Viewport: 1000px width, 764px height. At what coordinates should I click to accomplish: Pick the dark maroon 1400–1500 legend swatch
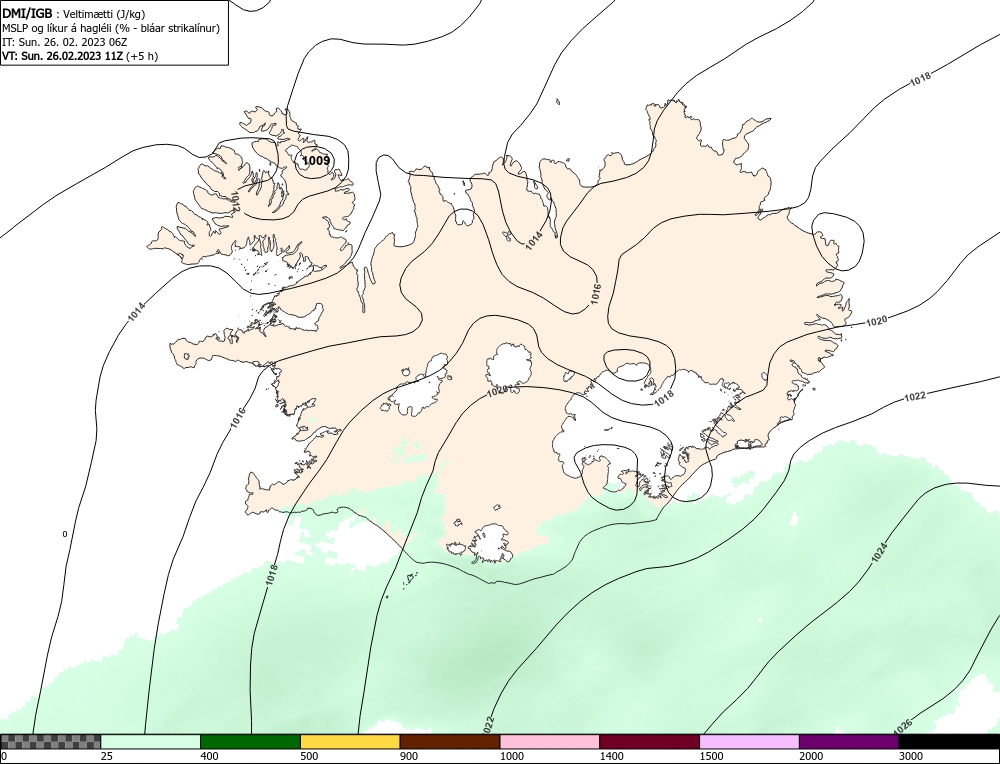(649, 742)
